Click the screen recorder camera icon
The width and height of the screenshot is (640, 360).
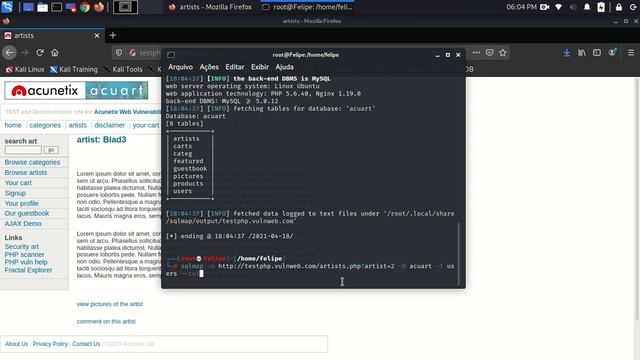[544, 7]
